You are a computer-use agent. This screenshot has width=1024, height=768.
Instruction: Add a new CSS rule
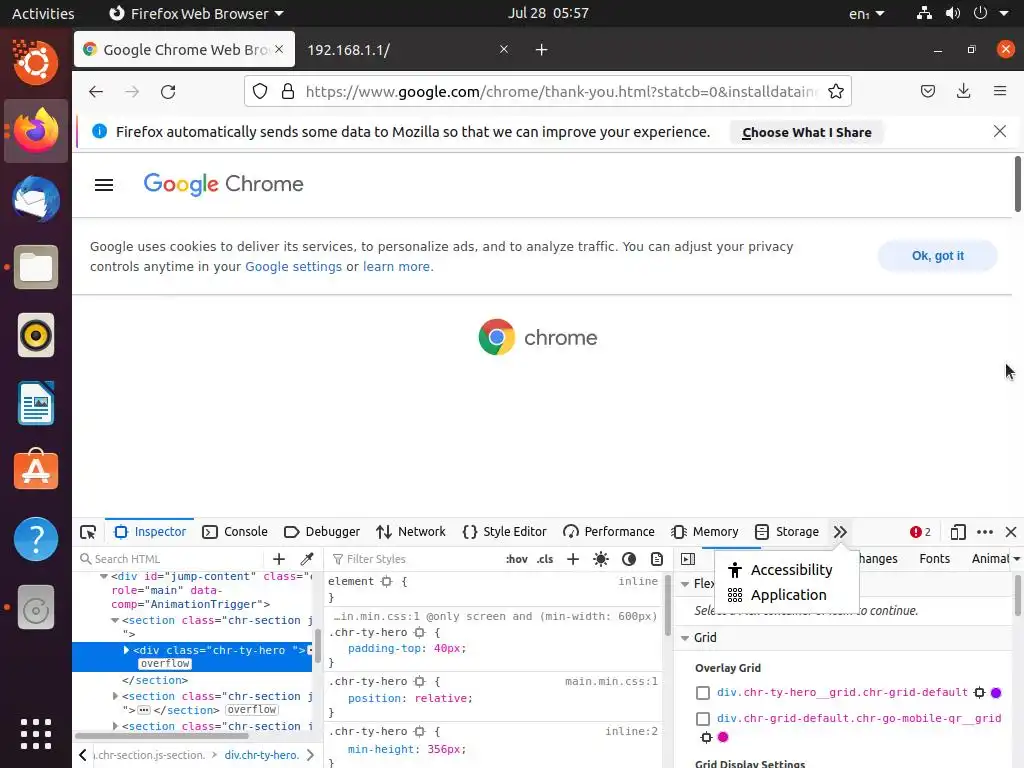tap(573, 559)
